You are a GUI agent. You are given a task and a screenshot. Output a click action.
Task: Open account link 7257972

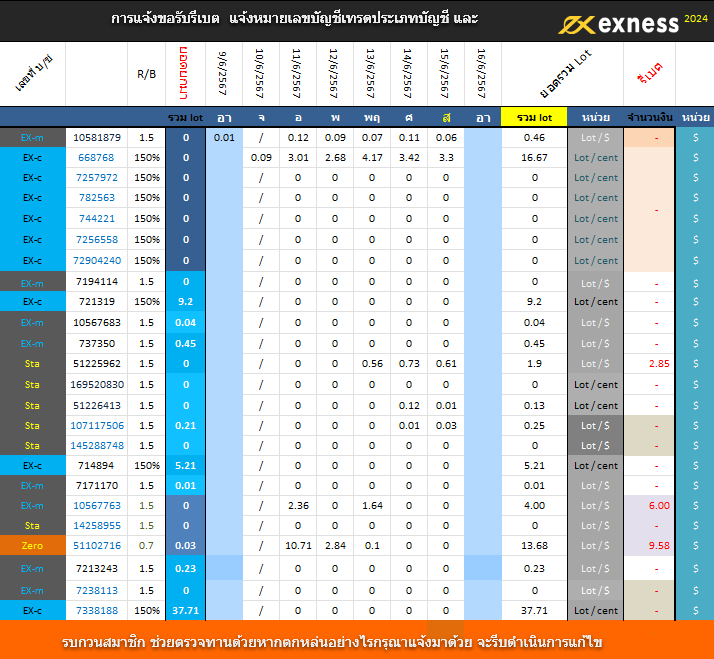point(96,178)
